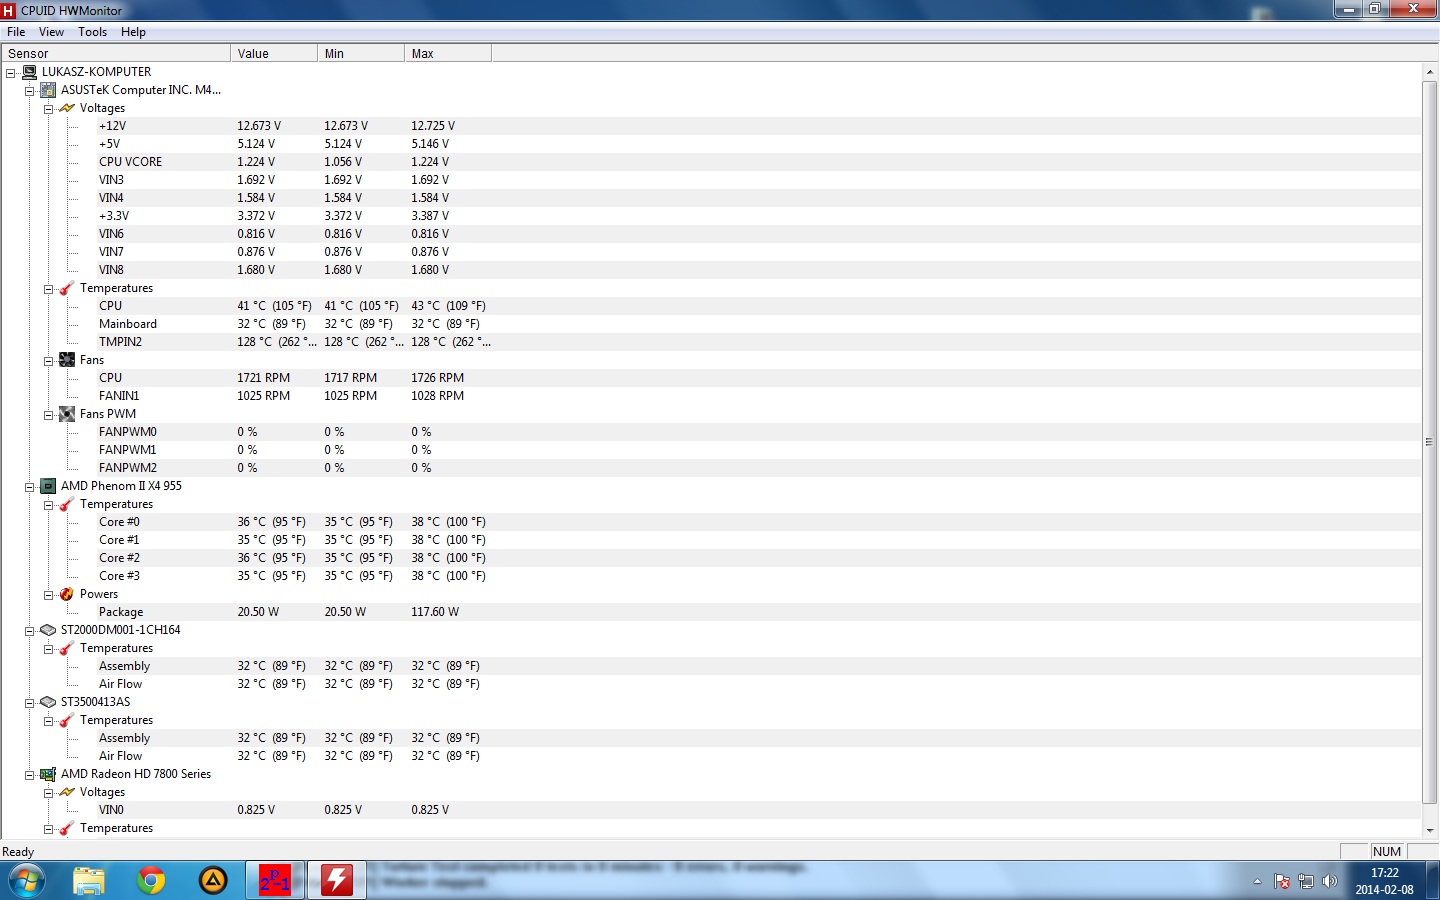Click the 12.725 V max value
The height and width of the screenshot is (900, 1440).
(x=433, y=126)
